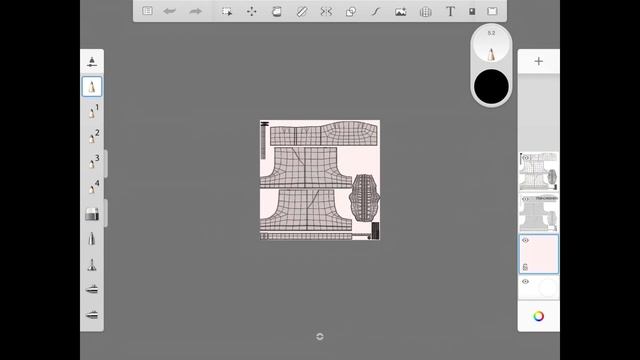Hide the top wireframe layer
Image resolution: width=640 pixels, height=360 pixels.
click(525, 158)
